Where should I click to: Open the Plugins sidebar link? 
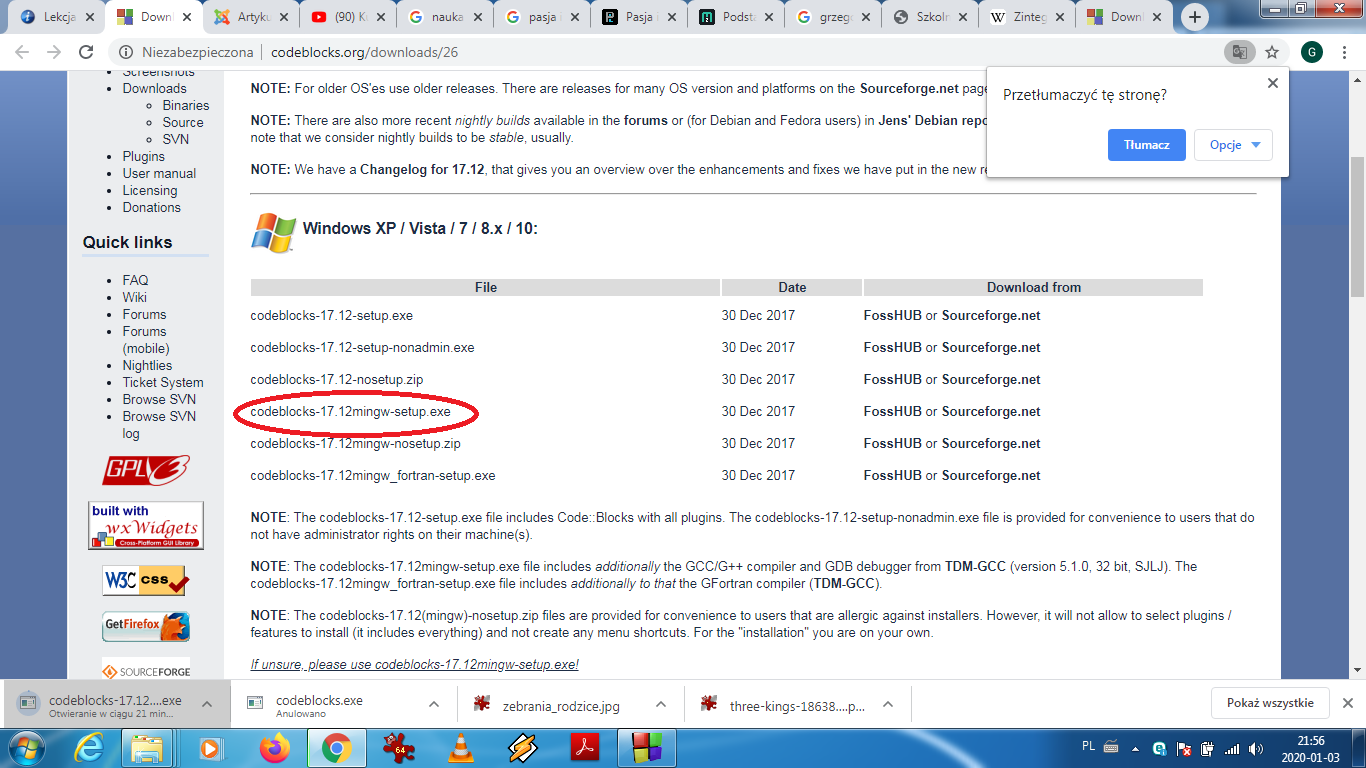(x=144, y=156)
